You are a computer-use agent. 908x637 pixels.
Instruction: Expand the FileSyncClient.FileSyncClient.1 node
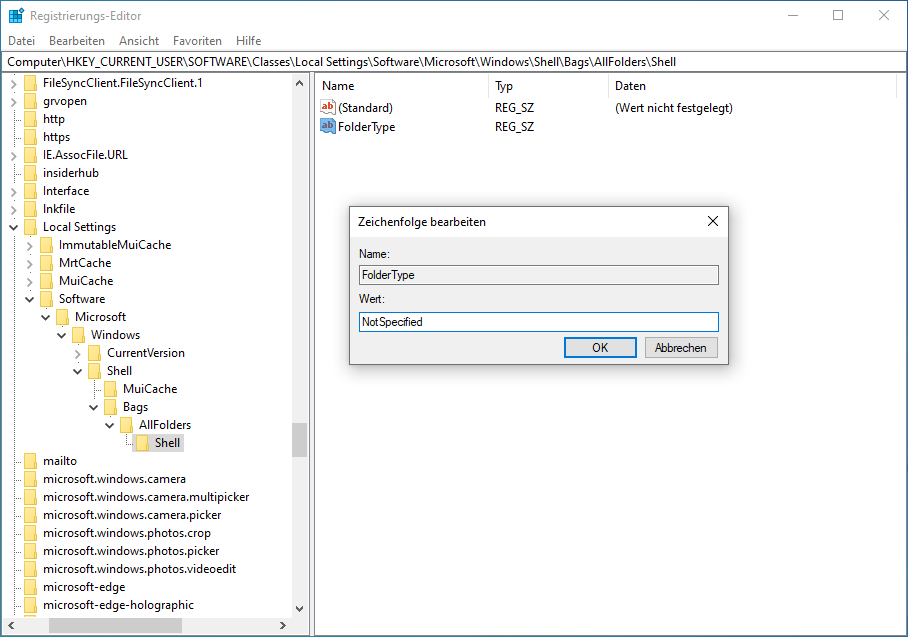pos(14,83)
